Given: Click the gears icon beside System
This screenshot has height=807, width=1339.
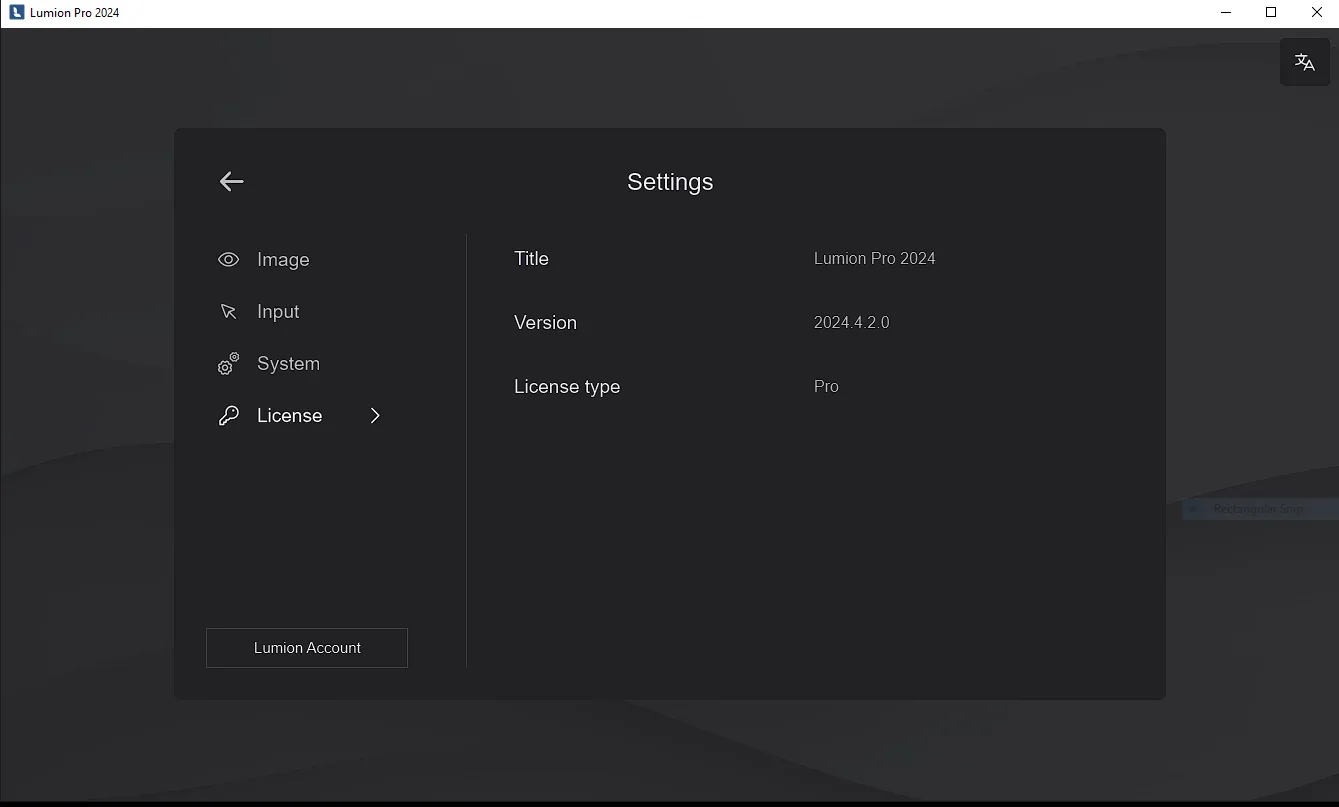Looking at the screenshot, I should point(228,364).
